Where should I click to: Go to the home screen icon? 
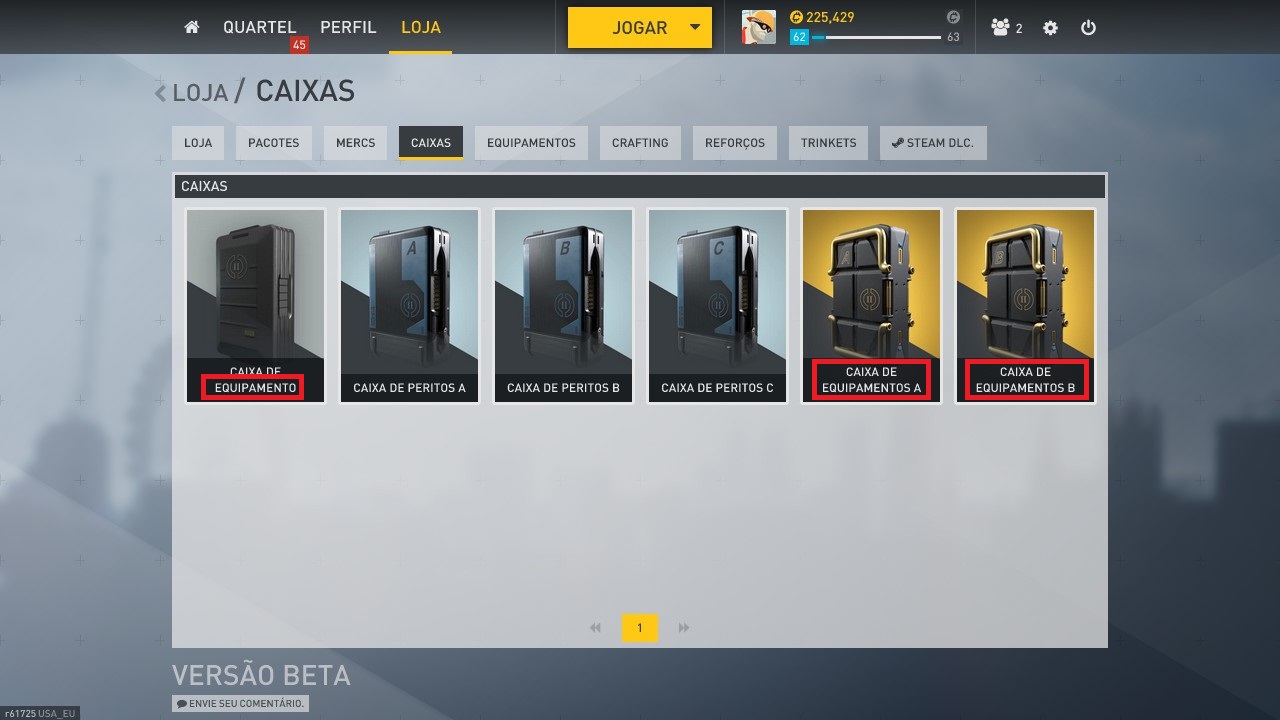coord(192,28)
